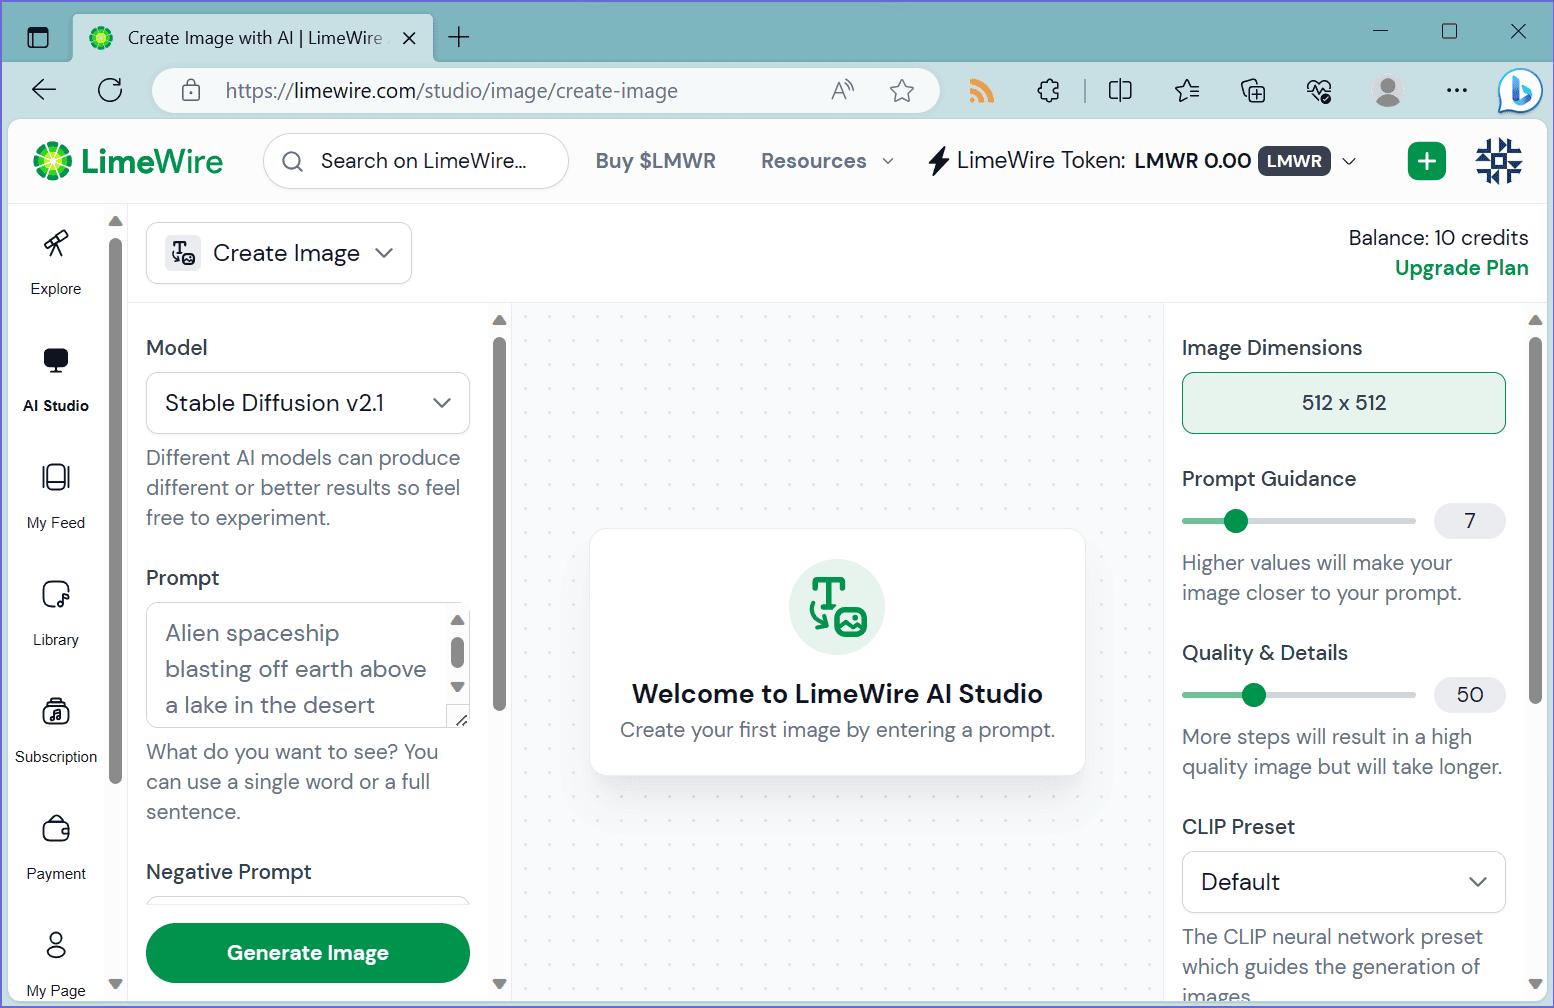Click the Tab actions menu icon
This screenshot has height=1008, width=1554.
coord(38,38)
